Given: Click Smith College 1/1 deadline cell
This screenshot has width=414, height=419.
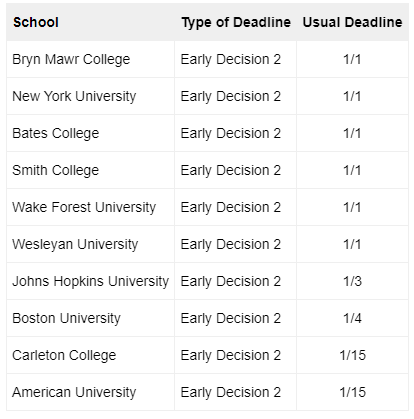Looking at the screenshot, I should (x=352, y=170).
